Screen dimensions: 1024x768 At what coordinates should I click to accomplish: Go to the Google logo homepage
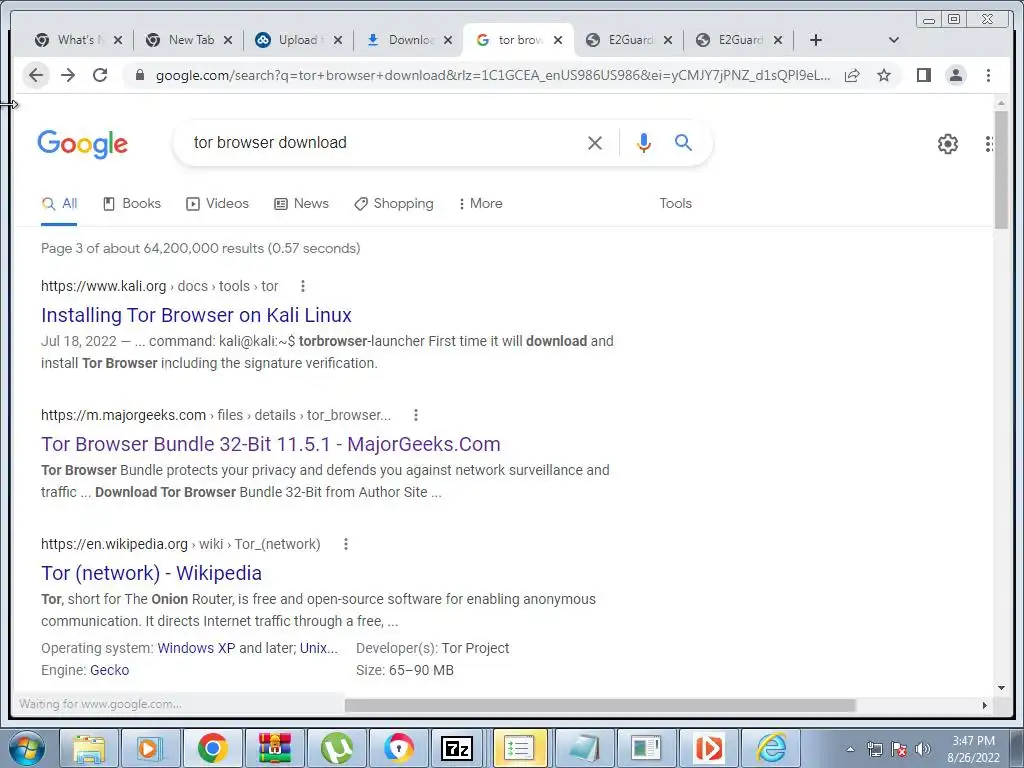pyautogui.click(x=82, y=144)
